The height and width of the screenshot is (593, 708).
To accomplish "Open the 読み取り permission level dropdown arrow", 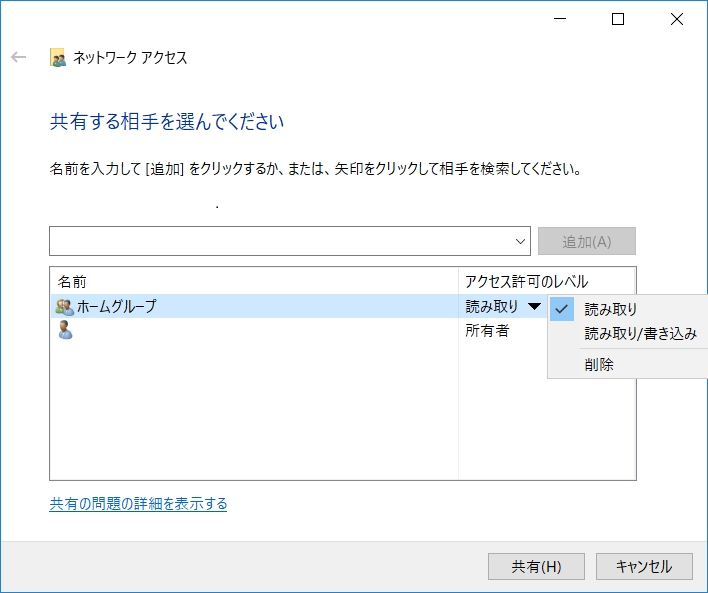I will (535, 307).
